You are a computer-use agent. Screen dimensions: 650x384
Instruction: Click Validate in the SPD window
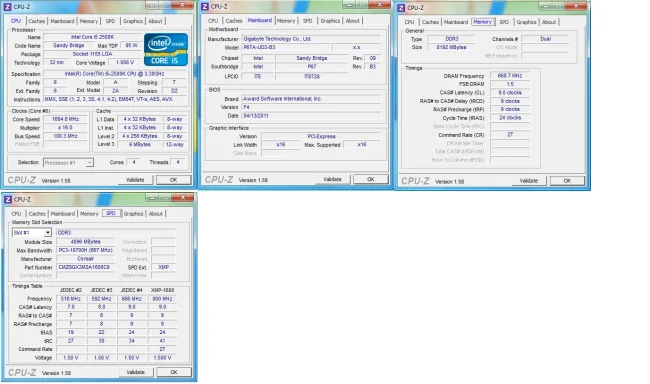(x=136, y=372)
